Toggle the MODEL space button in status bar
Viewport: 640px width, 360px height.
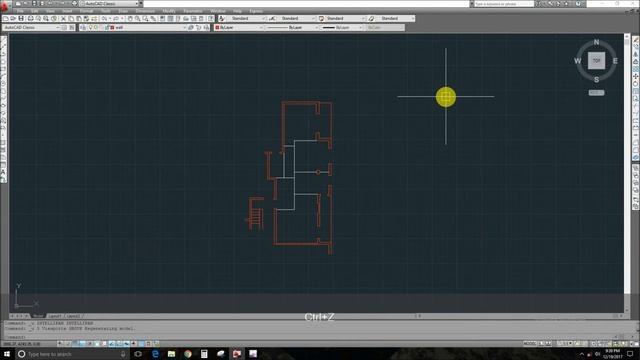click(x=529, y=344)
